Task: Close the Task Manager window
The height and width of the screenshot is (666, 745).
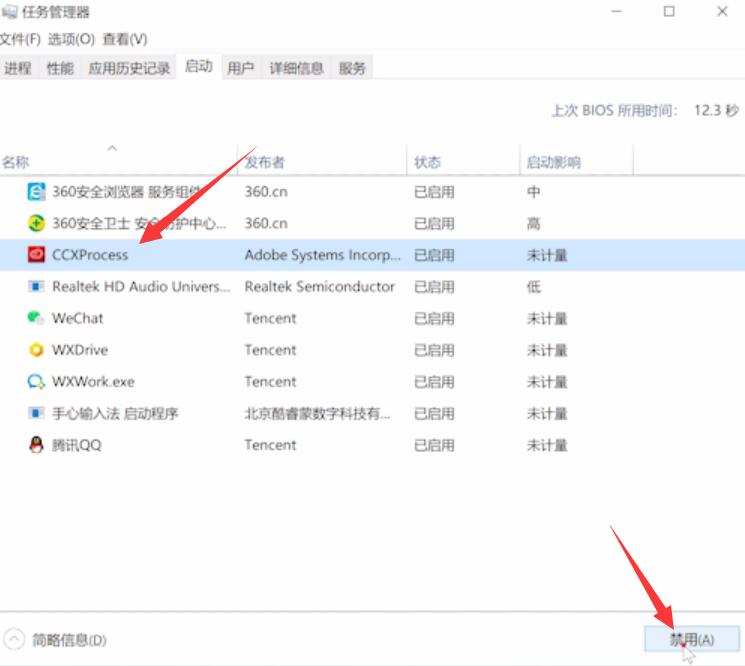Action: tap(722, 11)
